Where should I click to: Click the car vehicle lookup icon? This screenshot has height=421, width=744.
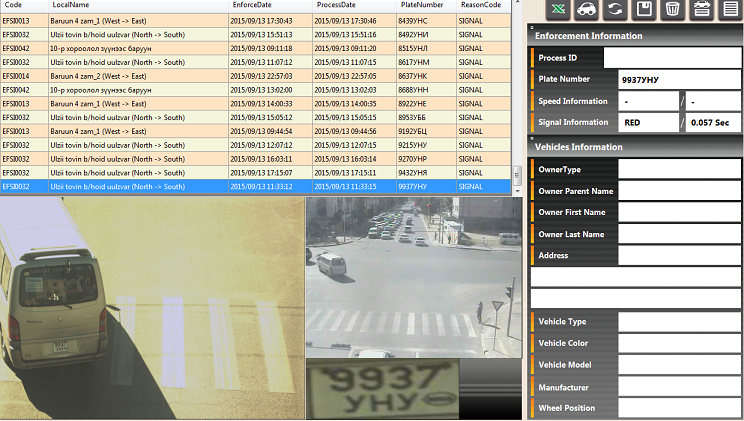588,10
